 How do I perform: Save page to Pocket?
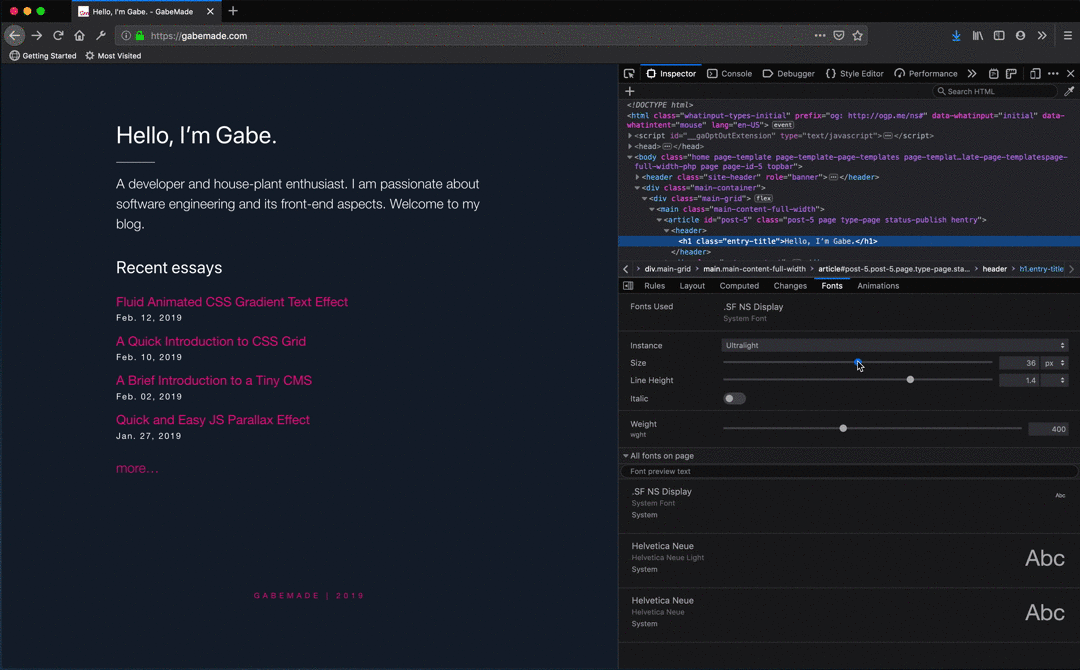tap(839, 35)
